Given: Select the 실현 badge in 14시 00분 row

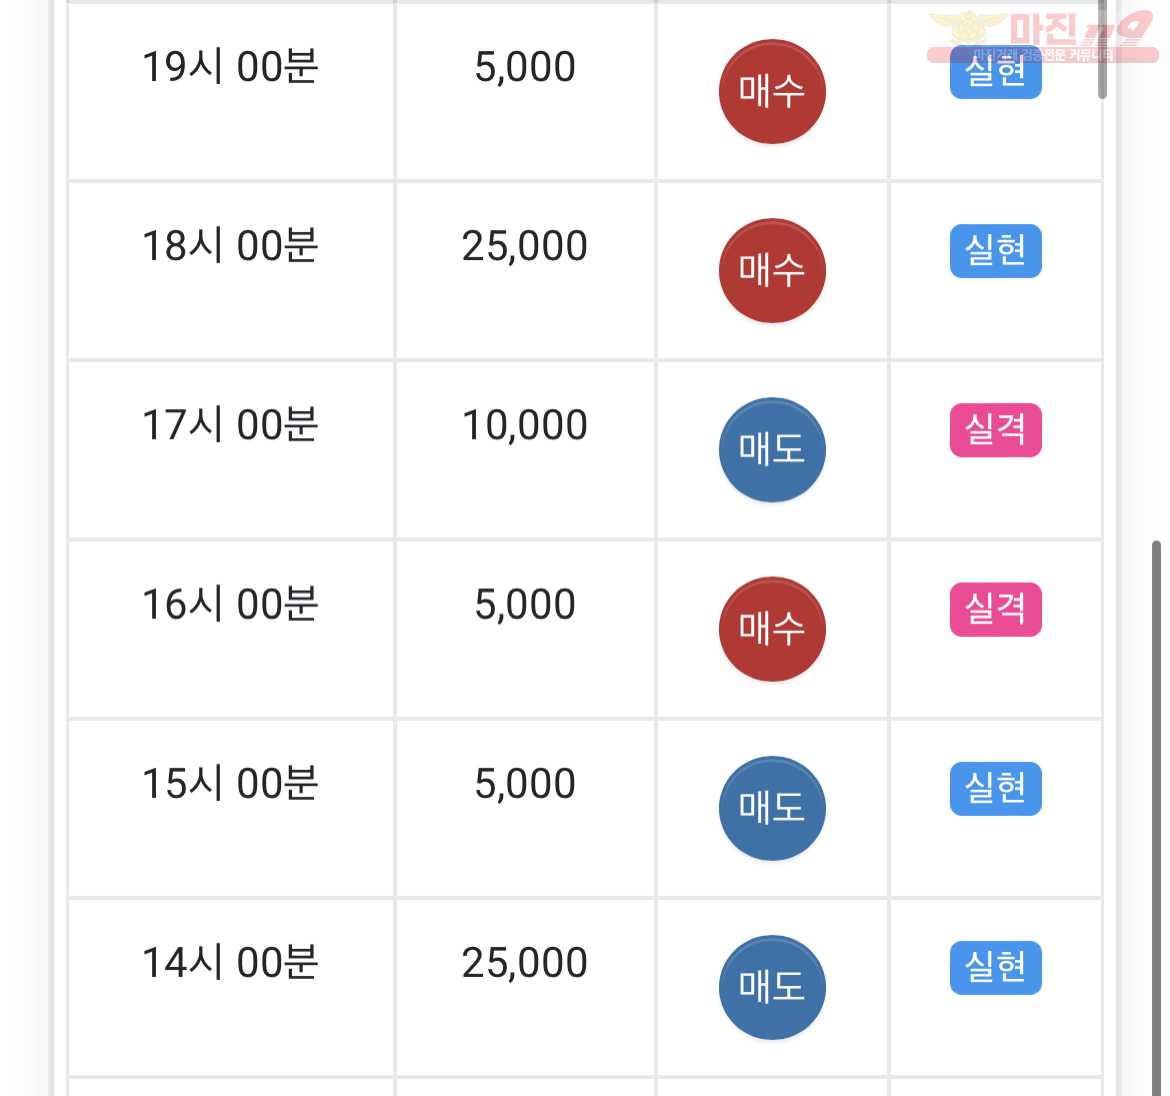Looking at the screenshot, I should (x=995, y=967).
